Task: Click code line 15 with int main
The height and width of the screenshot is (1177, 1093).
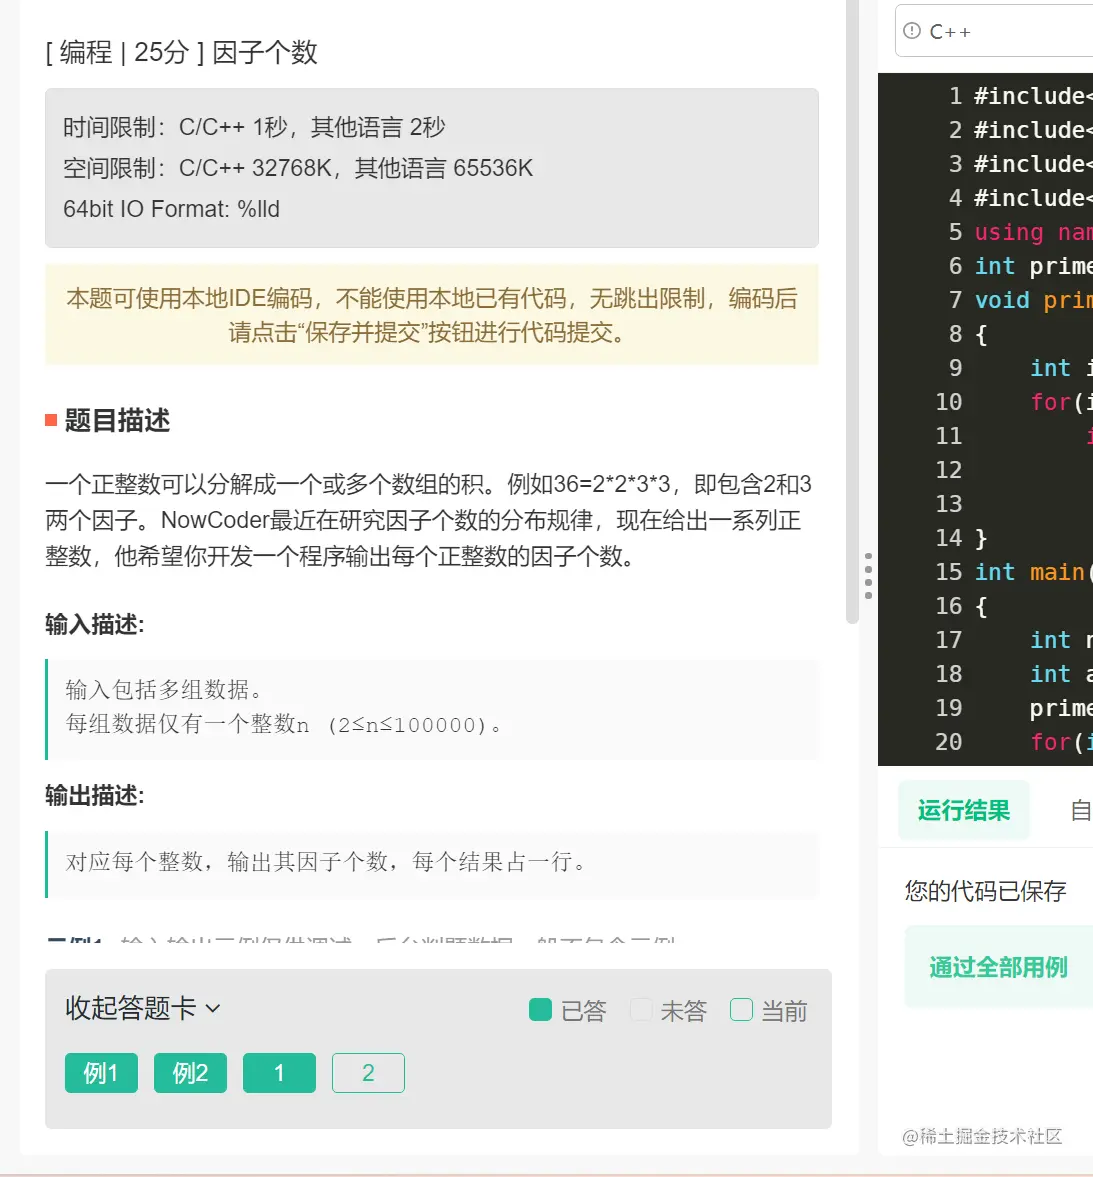Action: pyautogui.click(x=1033, y=572)
